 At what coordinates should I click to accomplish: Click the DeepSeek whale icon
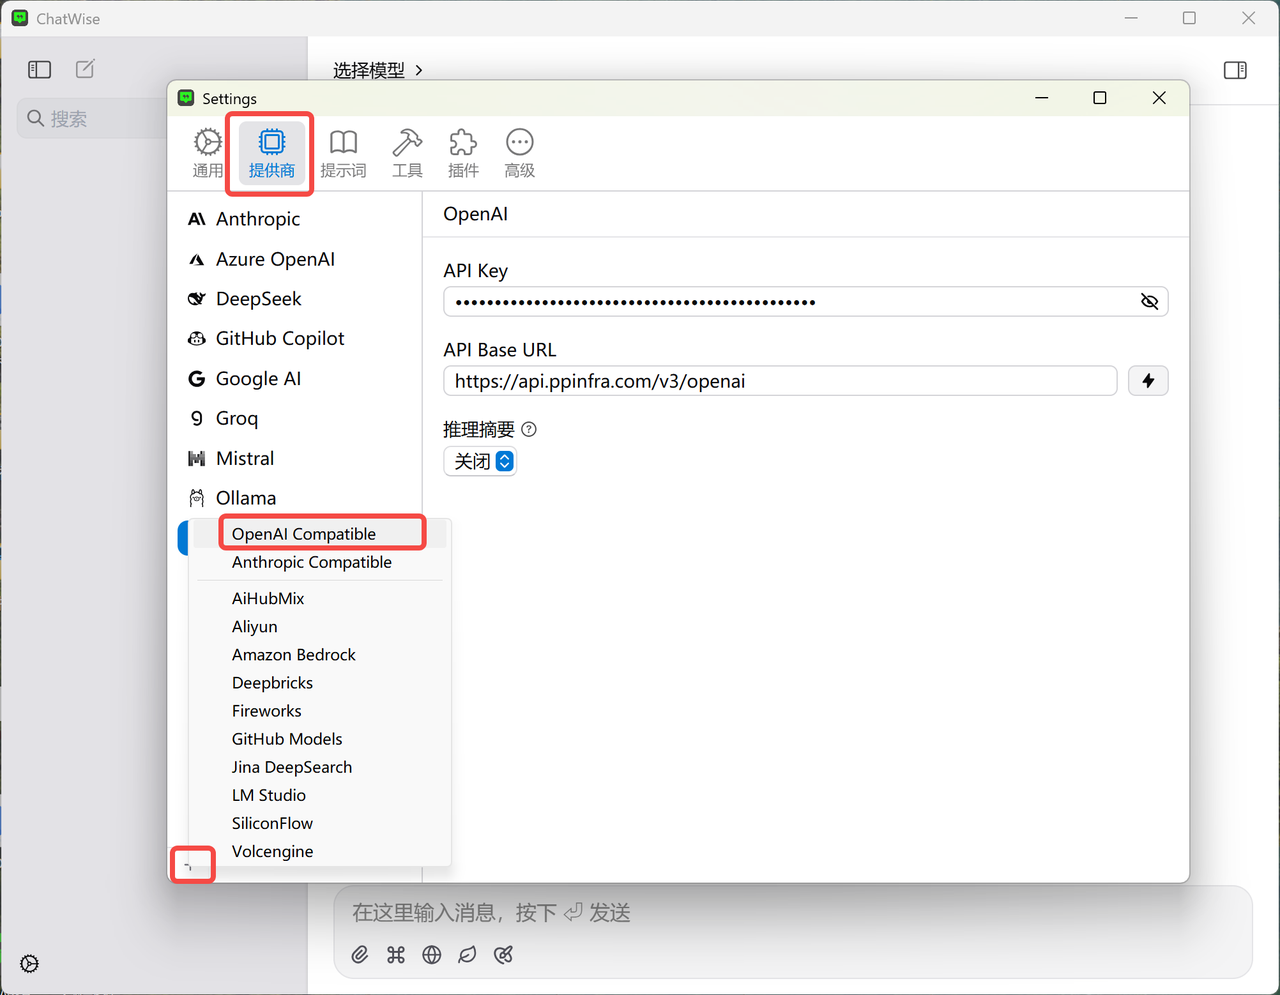197,299
